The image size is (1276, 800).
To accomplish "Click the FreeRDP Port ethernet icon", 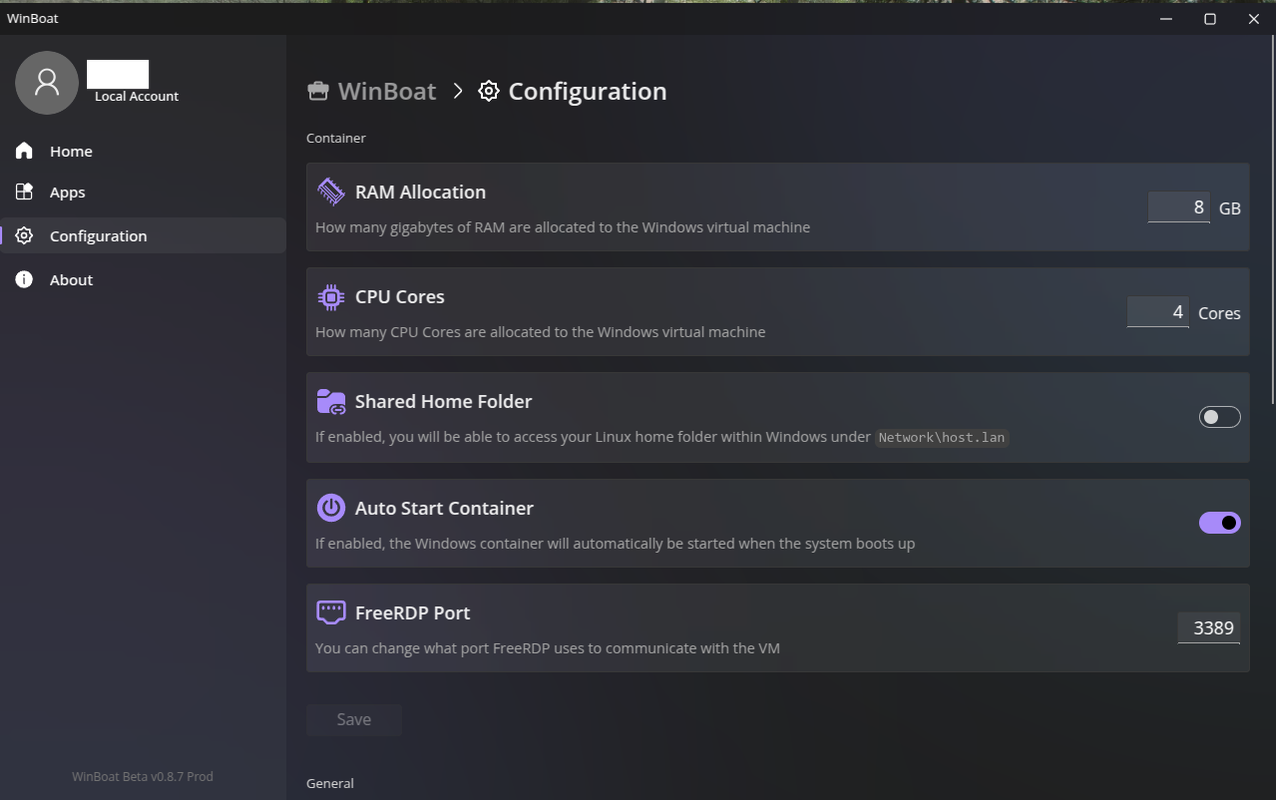I will tap(330, 612).
